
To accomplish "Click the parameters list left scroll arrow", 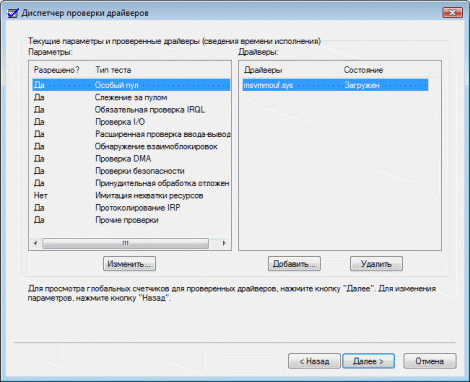I will [x=36, y=243].
